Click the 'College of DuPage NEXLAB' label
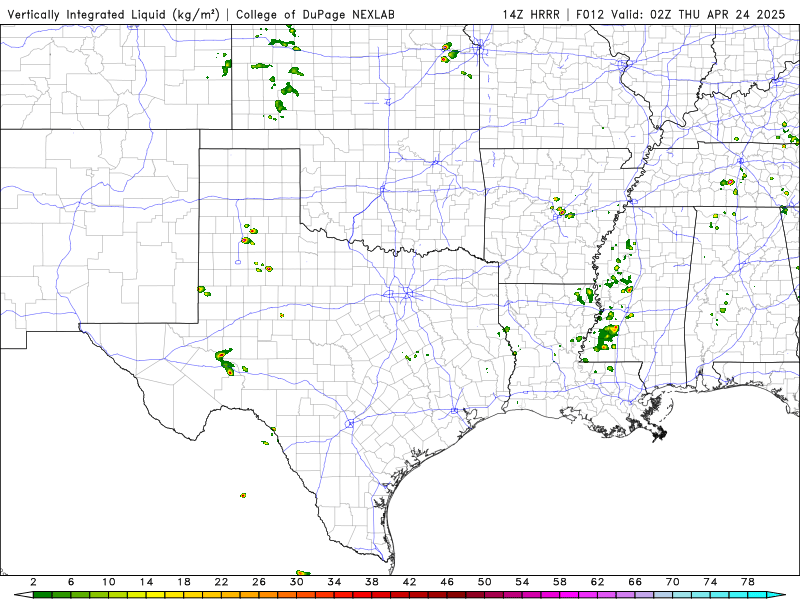 tap(315, 14)
